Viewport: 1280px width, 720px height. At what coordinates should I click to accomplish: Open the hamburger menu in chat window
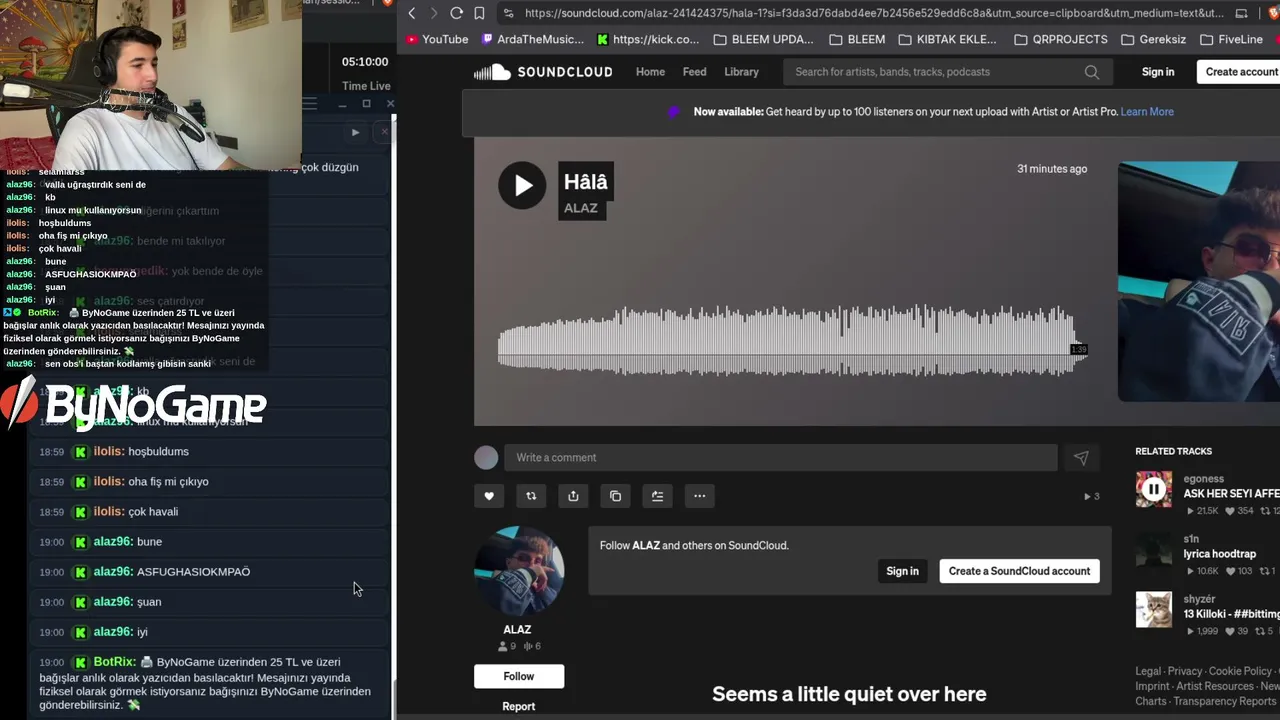click(x=309, y=104)
